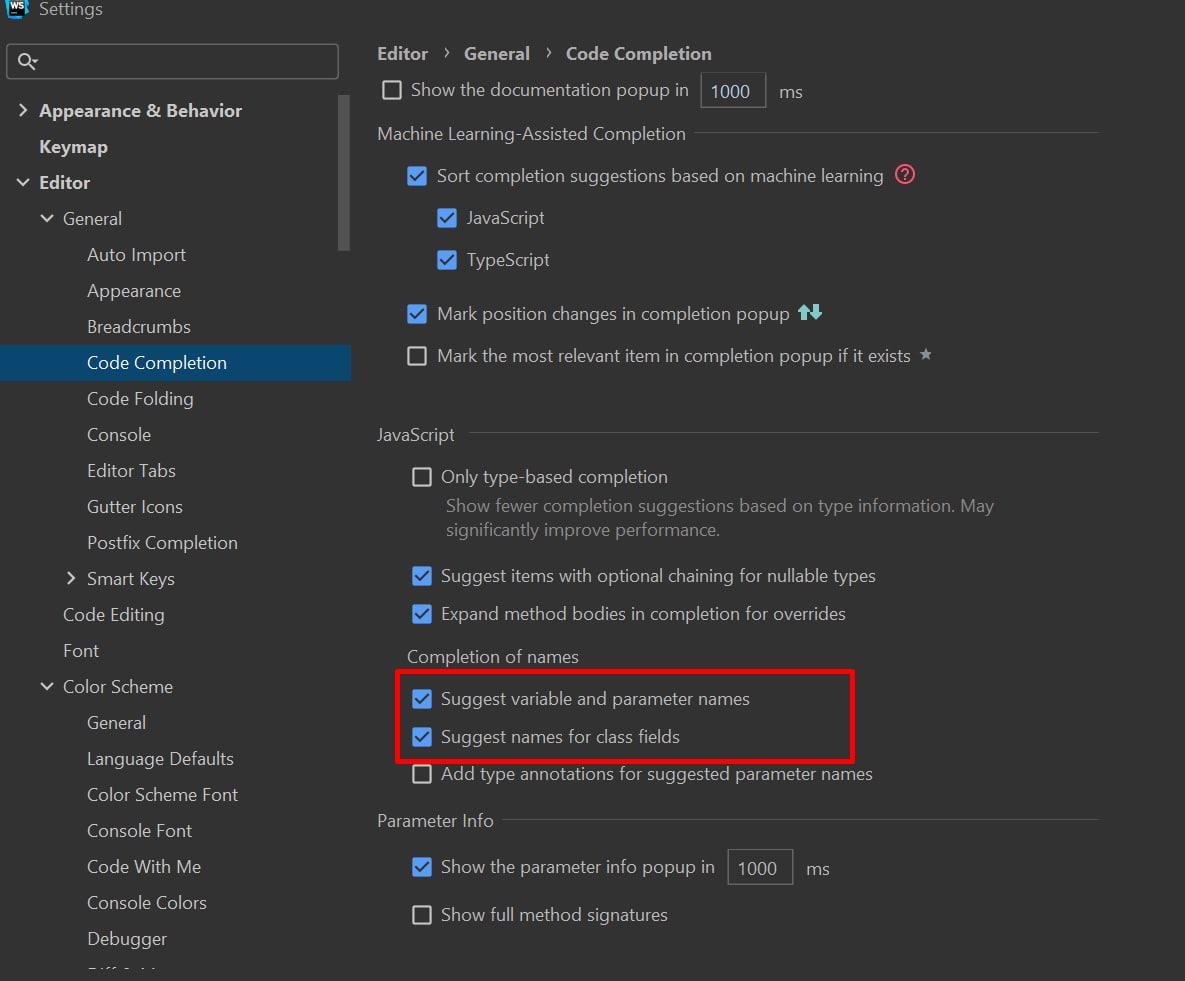The width and height of the screenshot is (1185, 981).
Task: Enable Only type-based completion checkbox
Action: 422,477
